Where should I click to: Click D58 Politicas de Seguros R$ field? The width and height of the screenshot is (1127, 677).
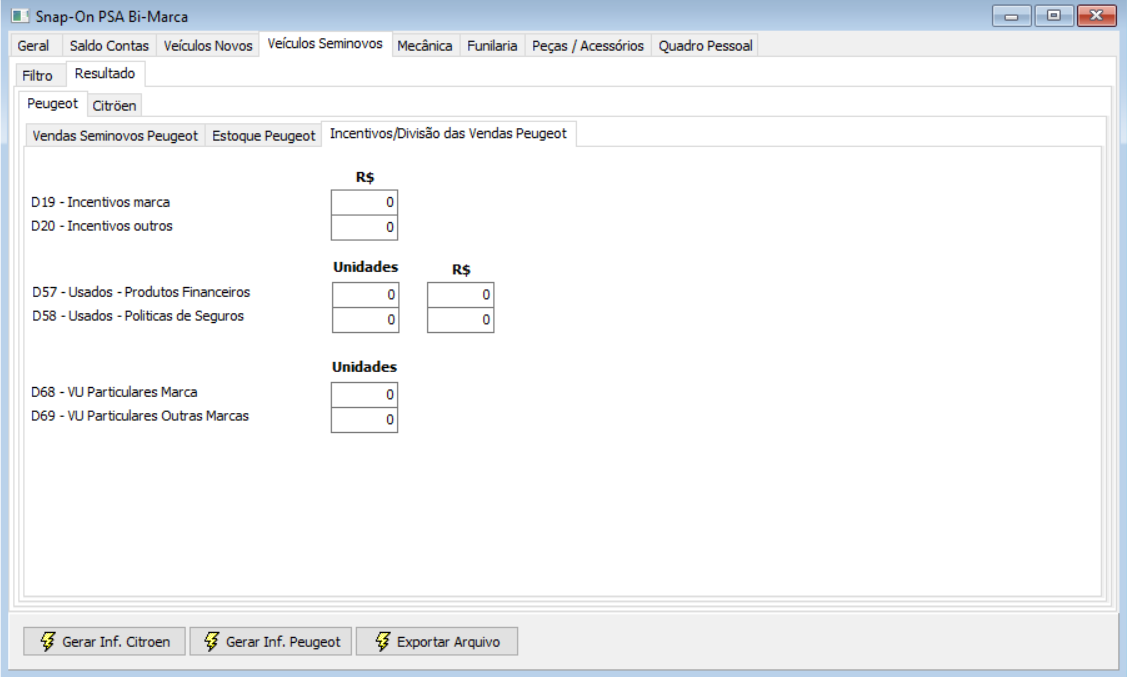point(461,320)
